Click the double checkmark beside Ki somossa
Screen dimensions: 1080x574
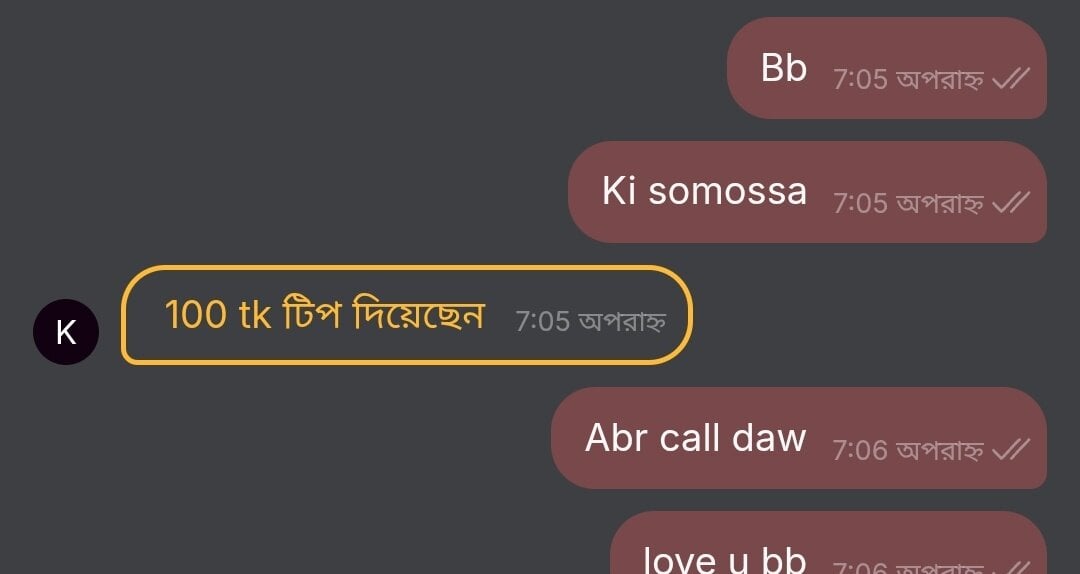(1011, 203)
